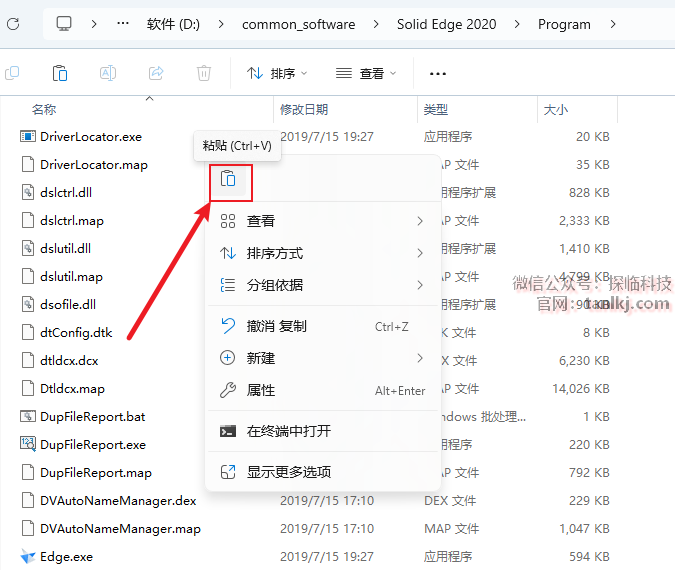675x578 pixels.
Task: Expand chevron after Solid Edge 2020 breadcrumb
Action: (x=517, y=24)
